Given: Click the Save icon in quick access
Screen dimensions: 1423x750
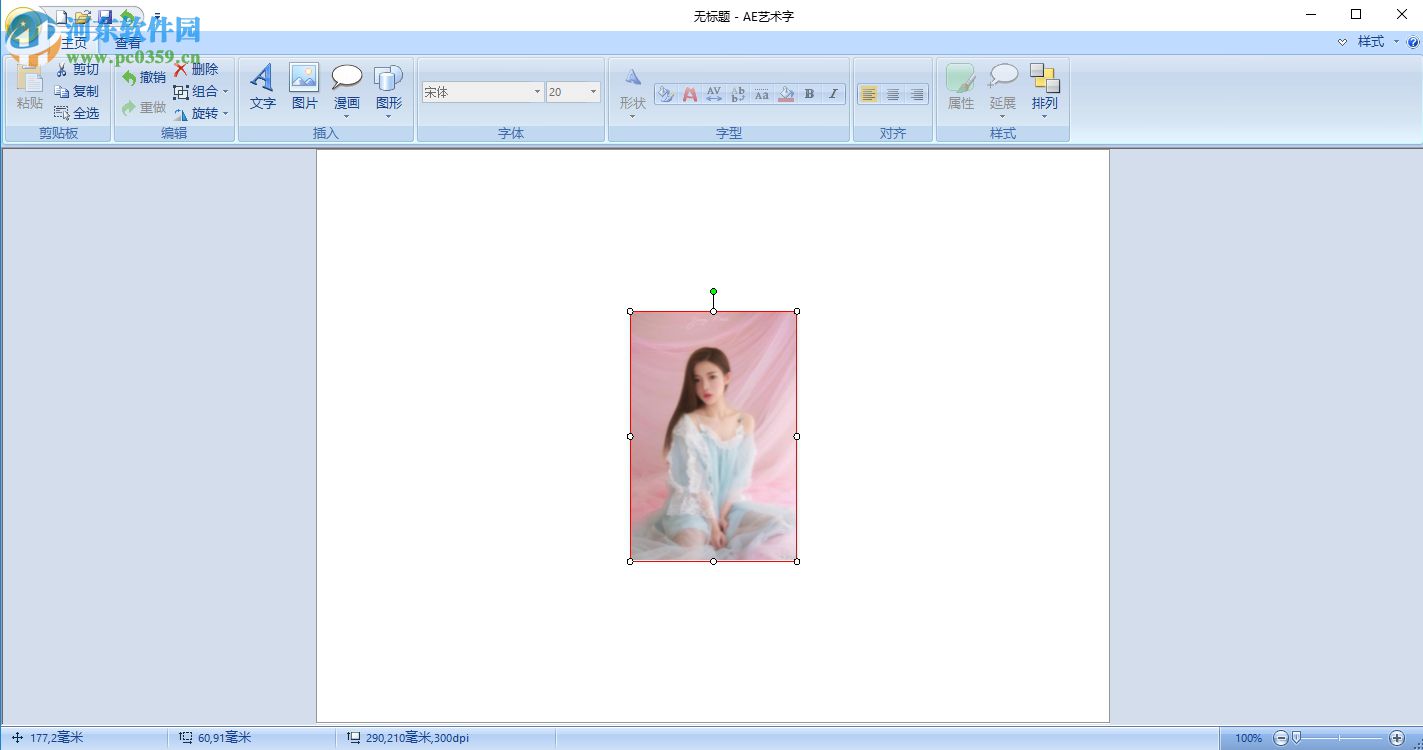Looking at the screenshot, I should [x=105, y=17].
